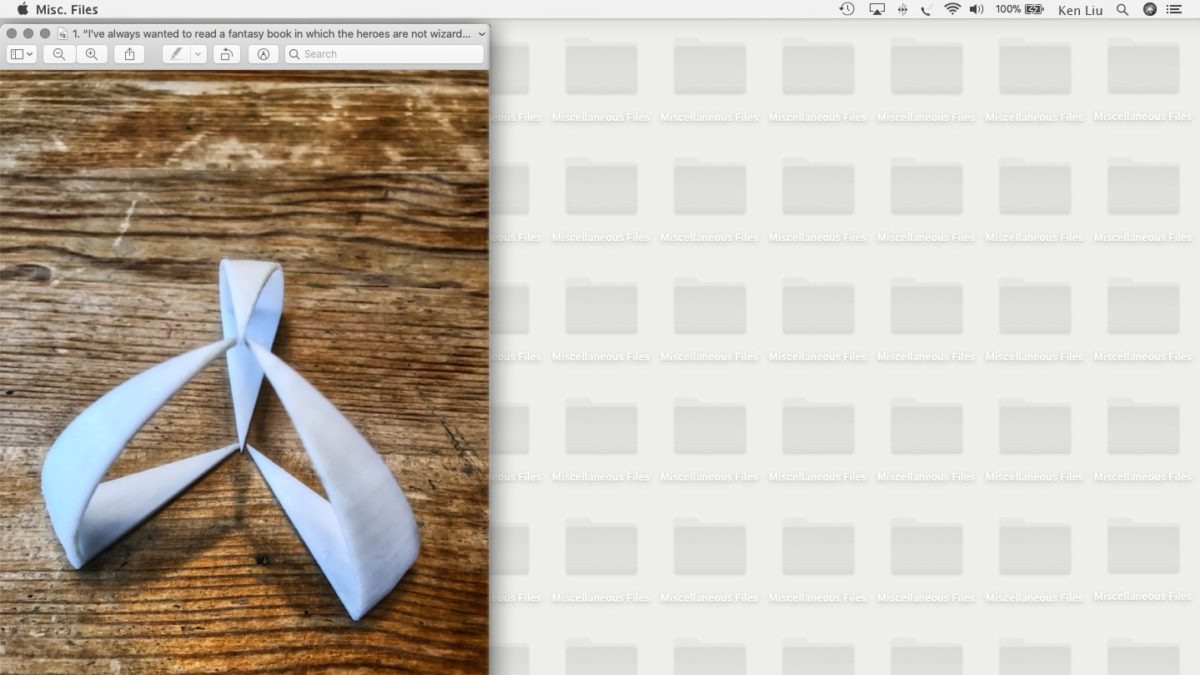Show battery status at 100%
This screenshot has height=675, width=1200.
click(x=1019, y=9)
